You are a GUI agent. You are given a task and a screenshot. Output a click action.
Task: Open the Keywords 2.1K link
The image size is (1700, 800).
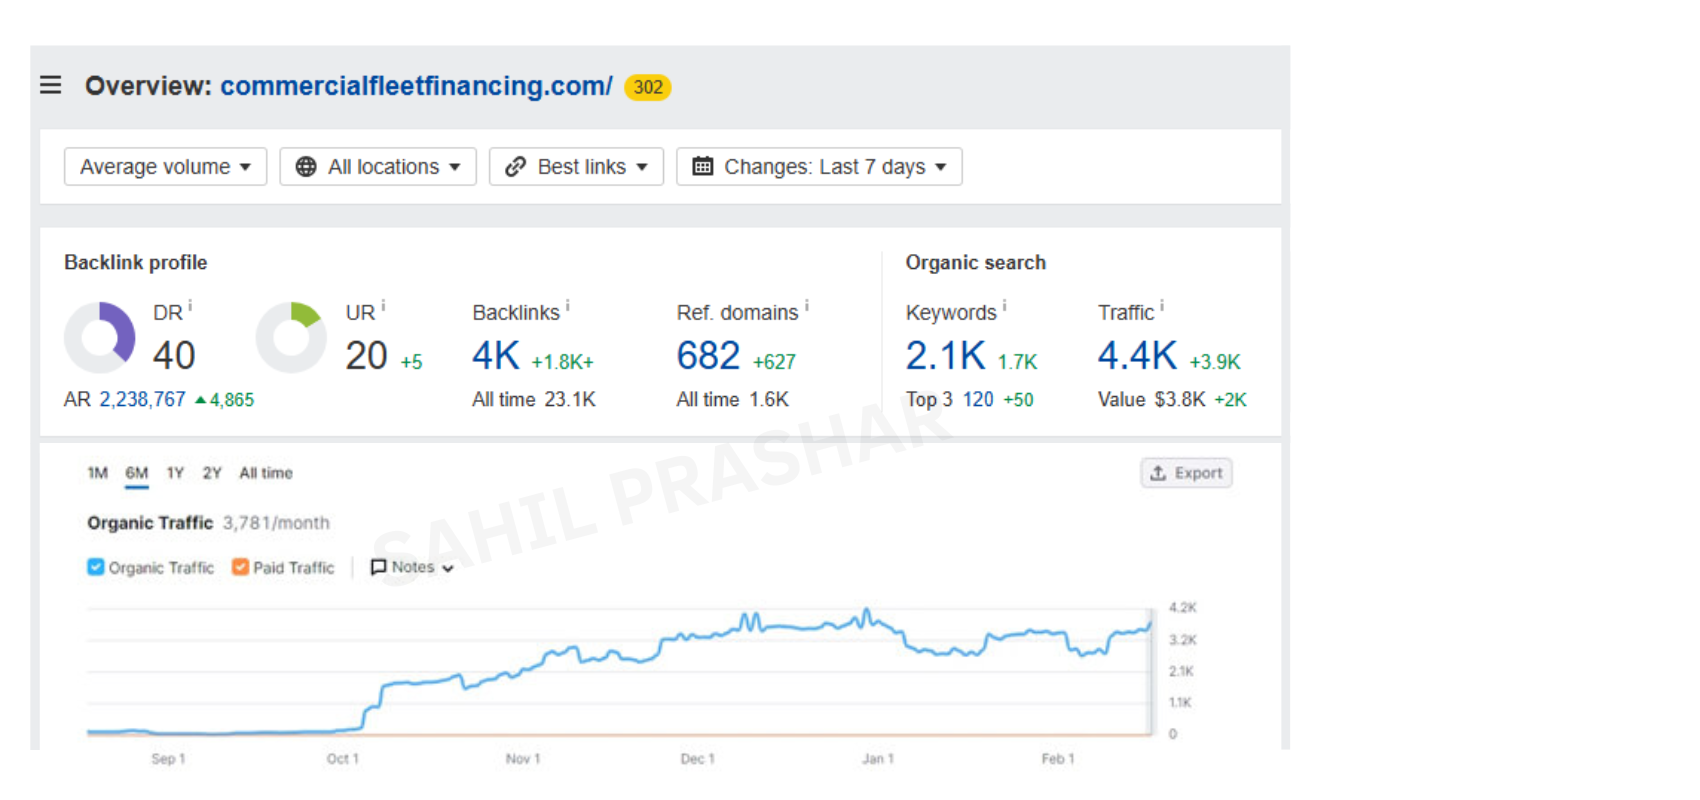click(945, 355)
